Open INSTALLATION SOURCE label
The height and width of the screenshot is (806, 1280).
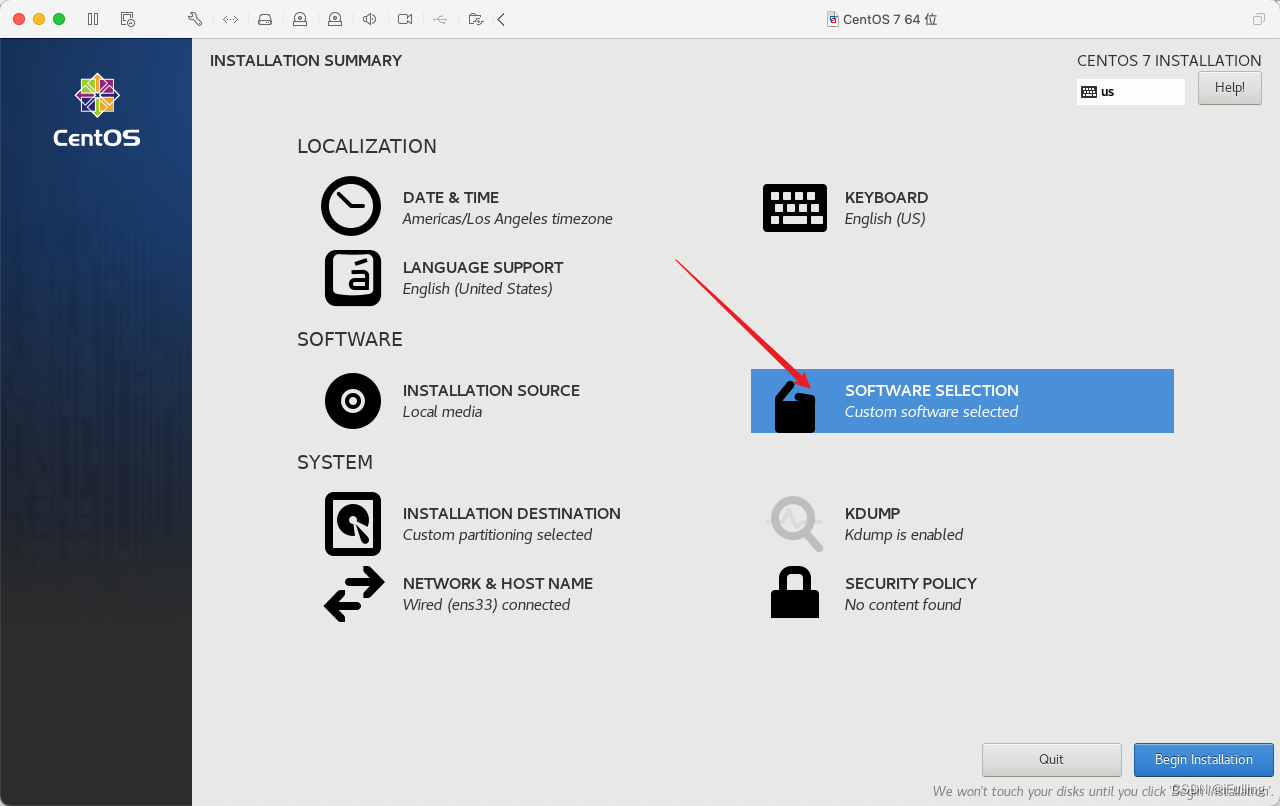491,391
